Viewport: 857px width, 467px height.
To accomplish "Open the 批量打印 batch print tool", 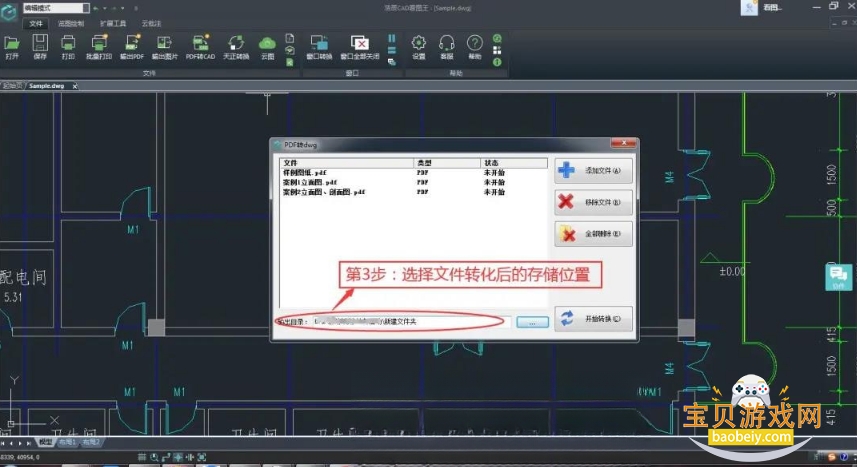I will (x=99, y=46).
